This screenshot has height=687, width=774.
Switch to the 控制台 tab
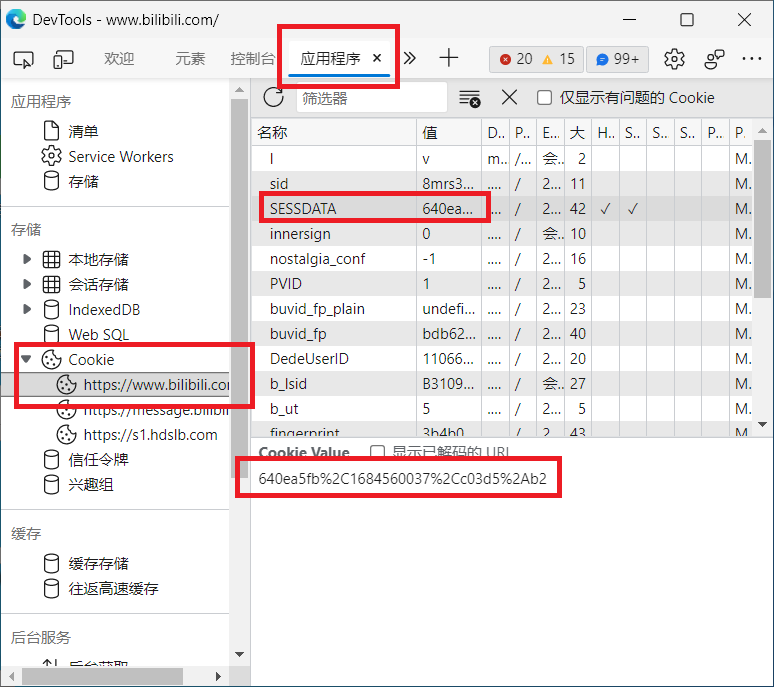253,59
